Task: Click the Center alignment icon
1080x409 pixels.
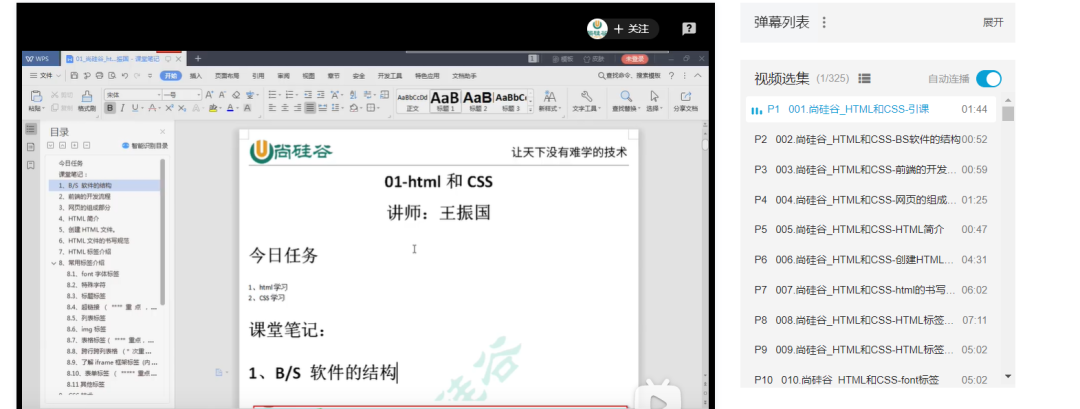Action: click(x=284, y=108)
